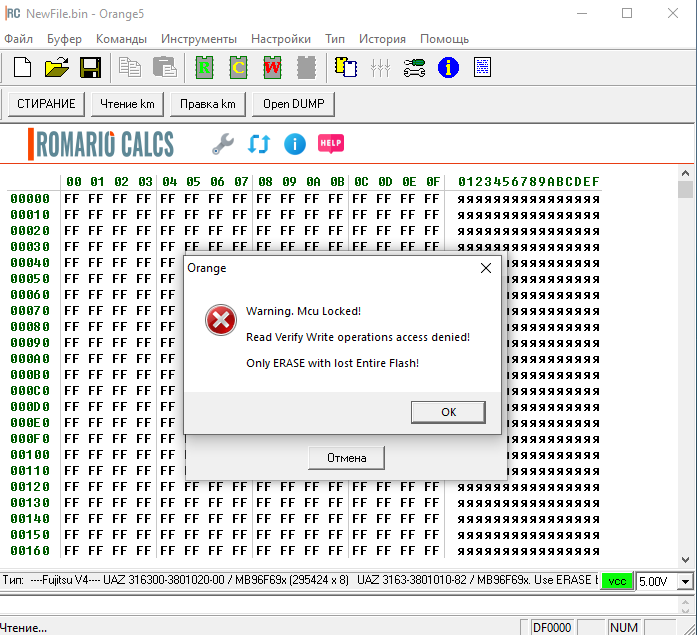This screenshot has width=697, height=635.
Task: Click the СТИРАНИЕ erase button
Action: 46,104
